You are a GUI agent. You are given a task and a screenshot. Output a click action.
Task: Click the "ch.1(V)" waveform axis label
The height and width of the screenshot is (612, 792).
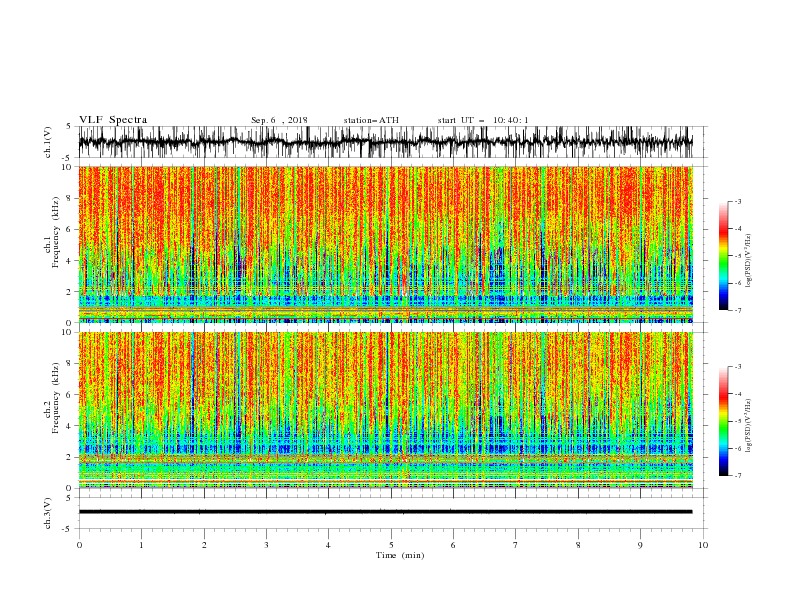47,142
